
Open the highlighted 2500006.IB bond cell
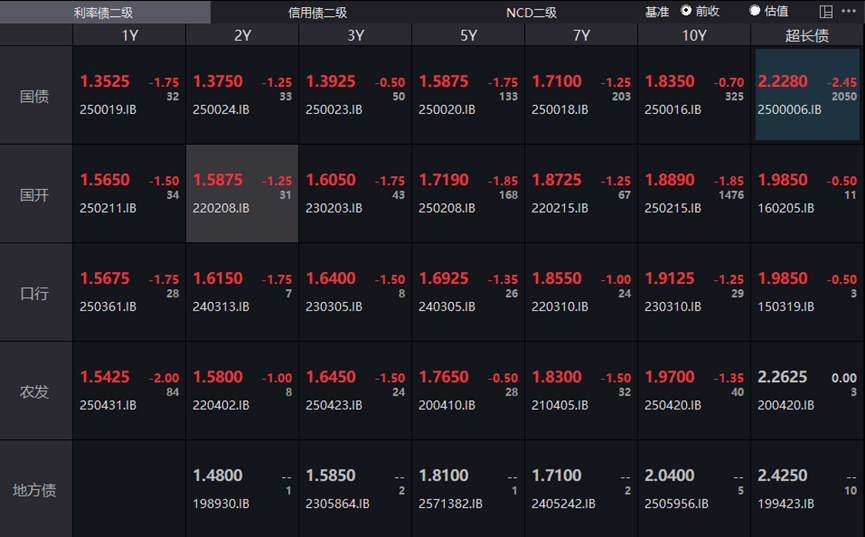point(807,95)
